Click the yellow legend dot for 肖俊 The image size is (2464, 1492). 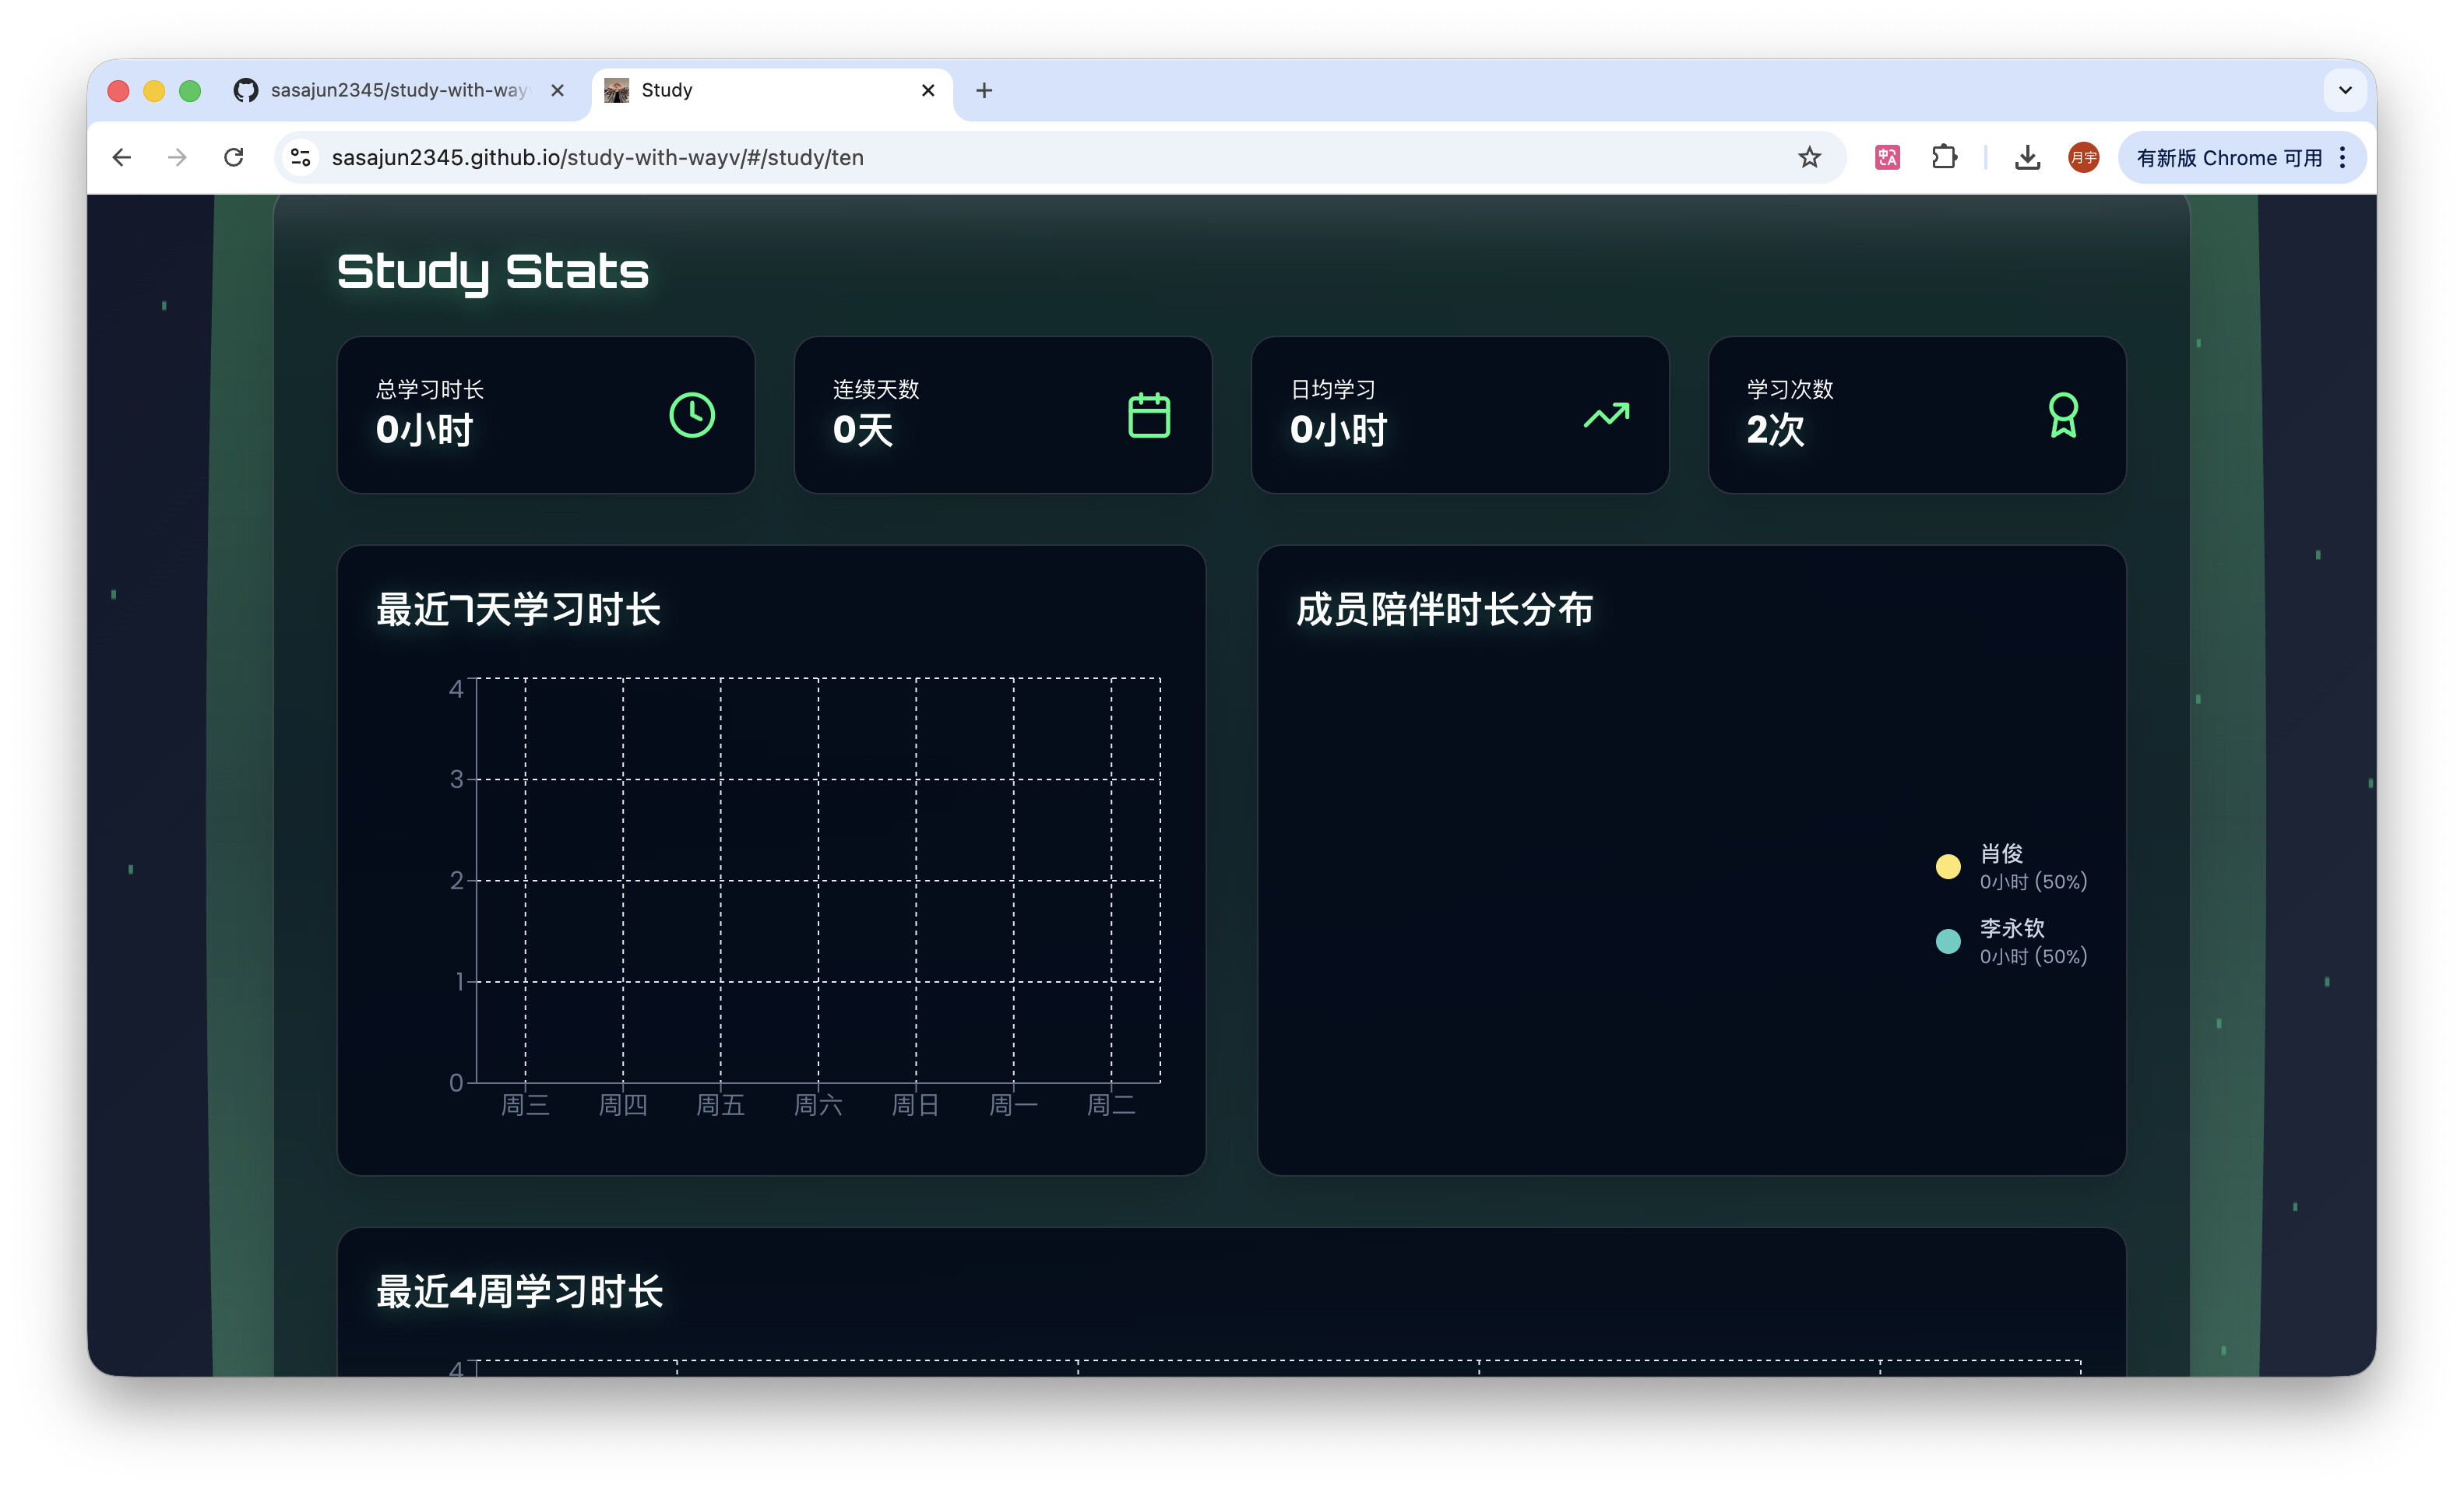tap(1947, 866)
